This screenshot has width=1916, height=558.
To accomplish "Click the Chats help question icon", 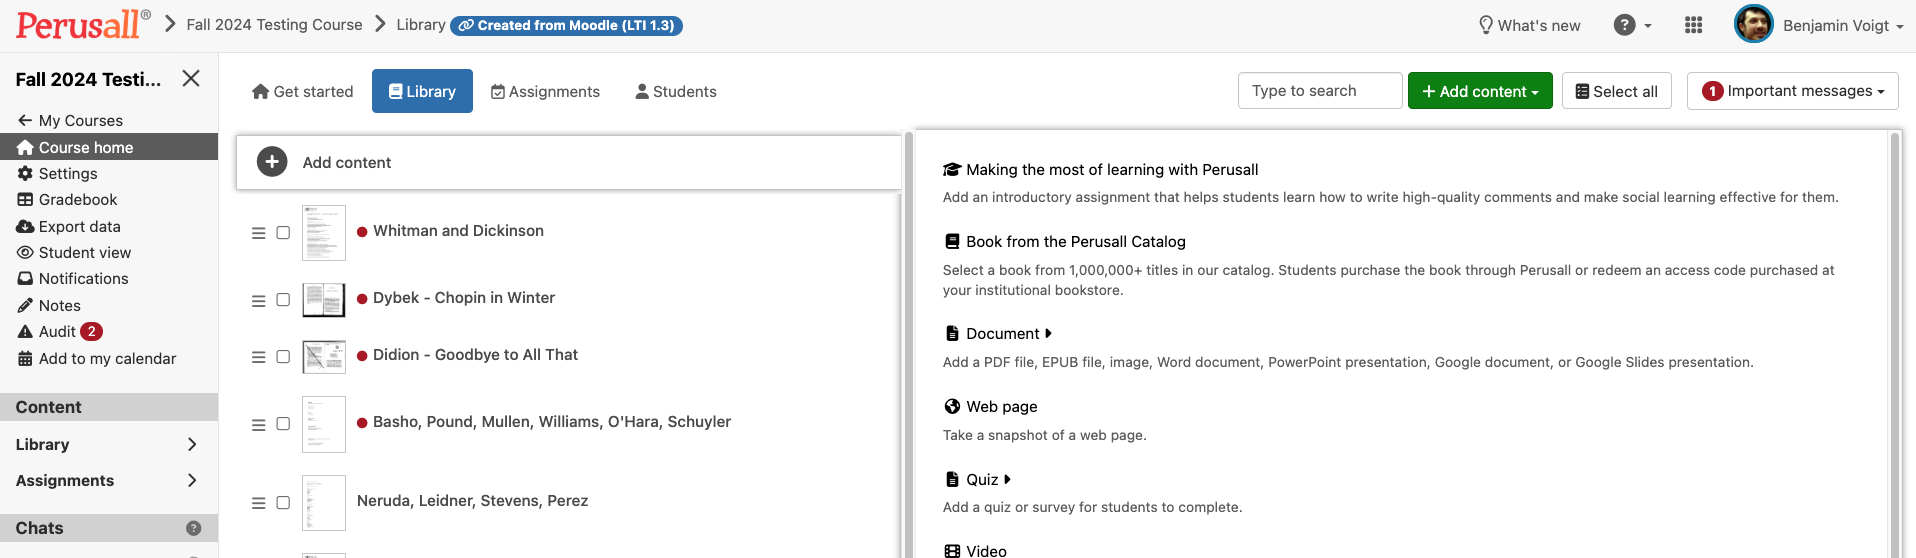I will [x=194, y=528].
